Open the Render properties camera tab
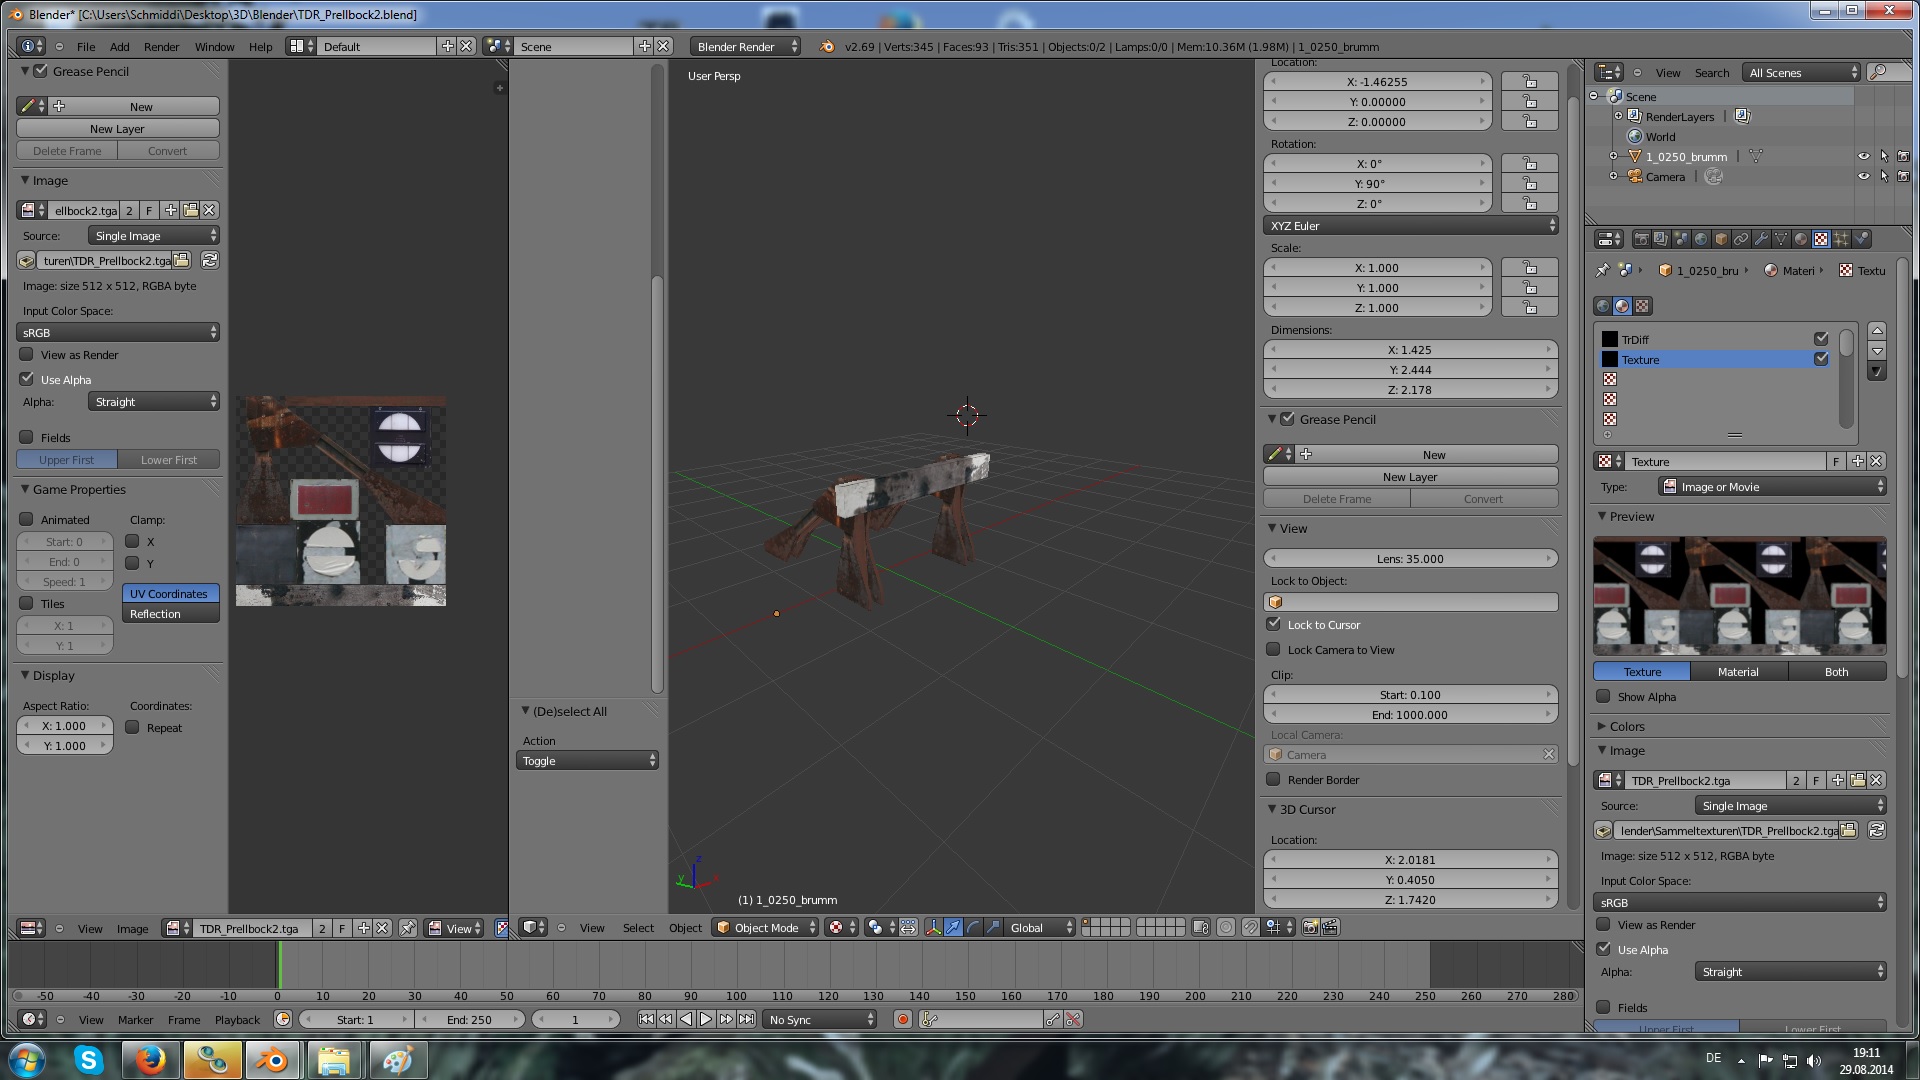 (1641, 239)
